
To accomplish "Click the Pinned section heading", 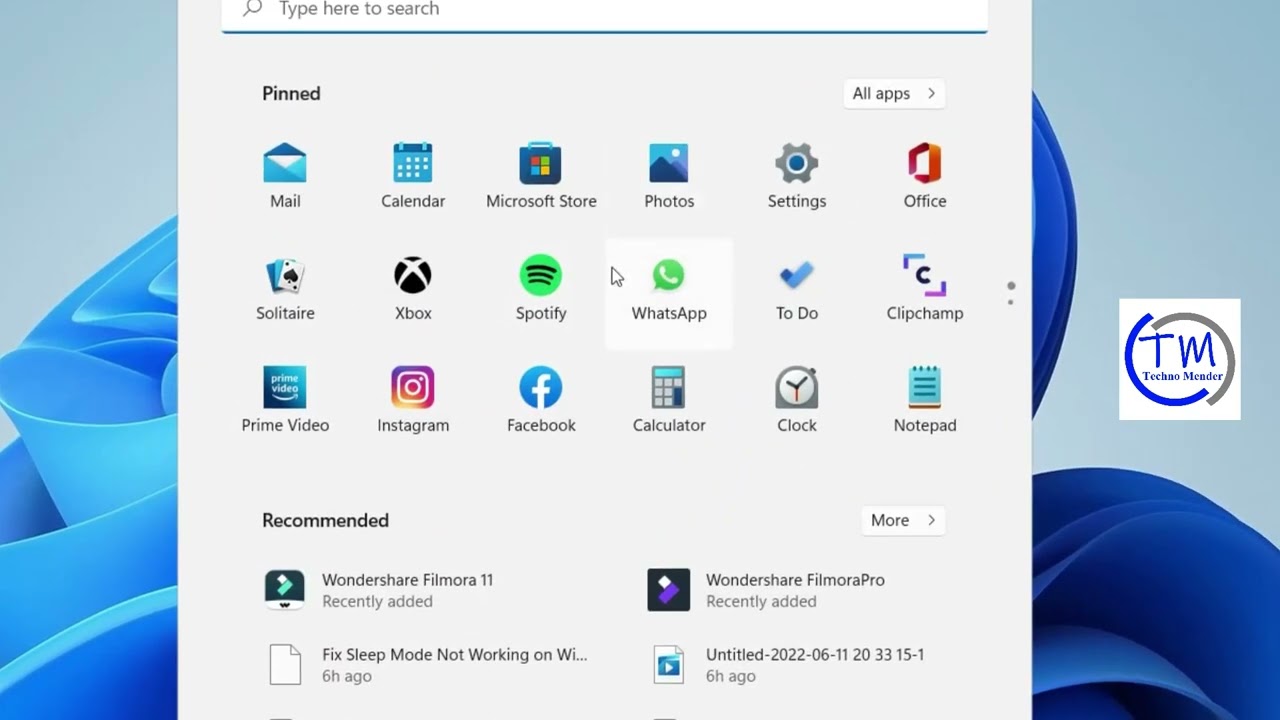I will click(x=291, y=93).
